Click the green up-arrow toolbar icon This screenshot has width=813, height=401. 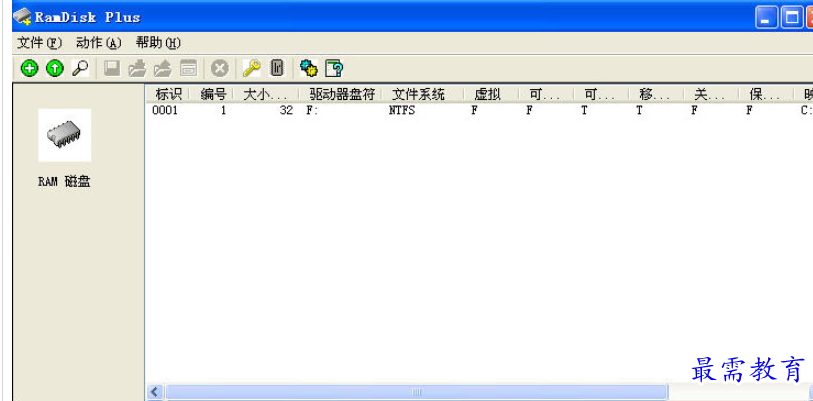point(55,68)
